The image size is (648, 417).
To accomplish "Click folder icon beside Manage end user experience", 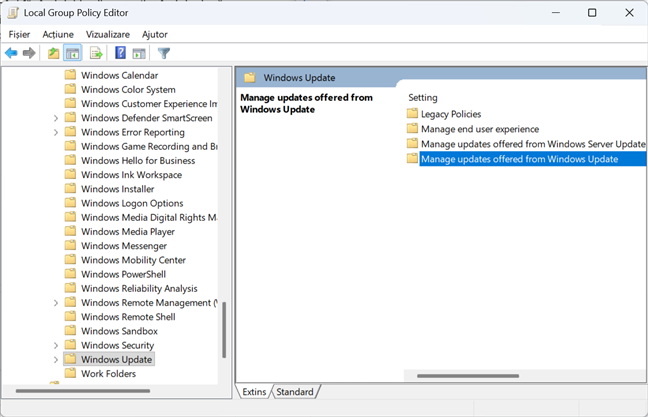I will (412, 129).
